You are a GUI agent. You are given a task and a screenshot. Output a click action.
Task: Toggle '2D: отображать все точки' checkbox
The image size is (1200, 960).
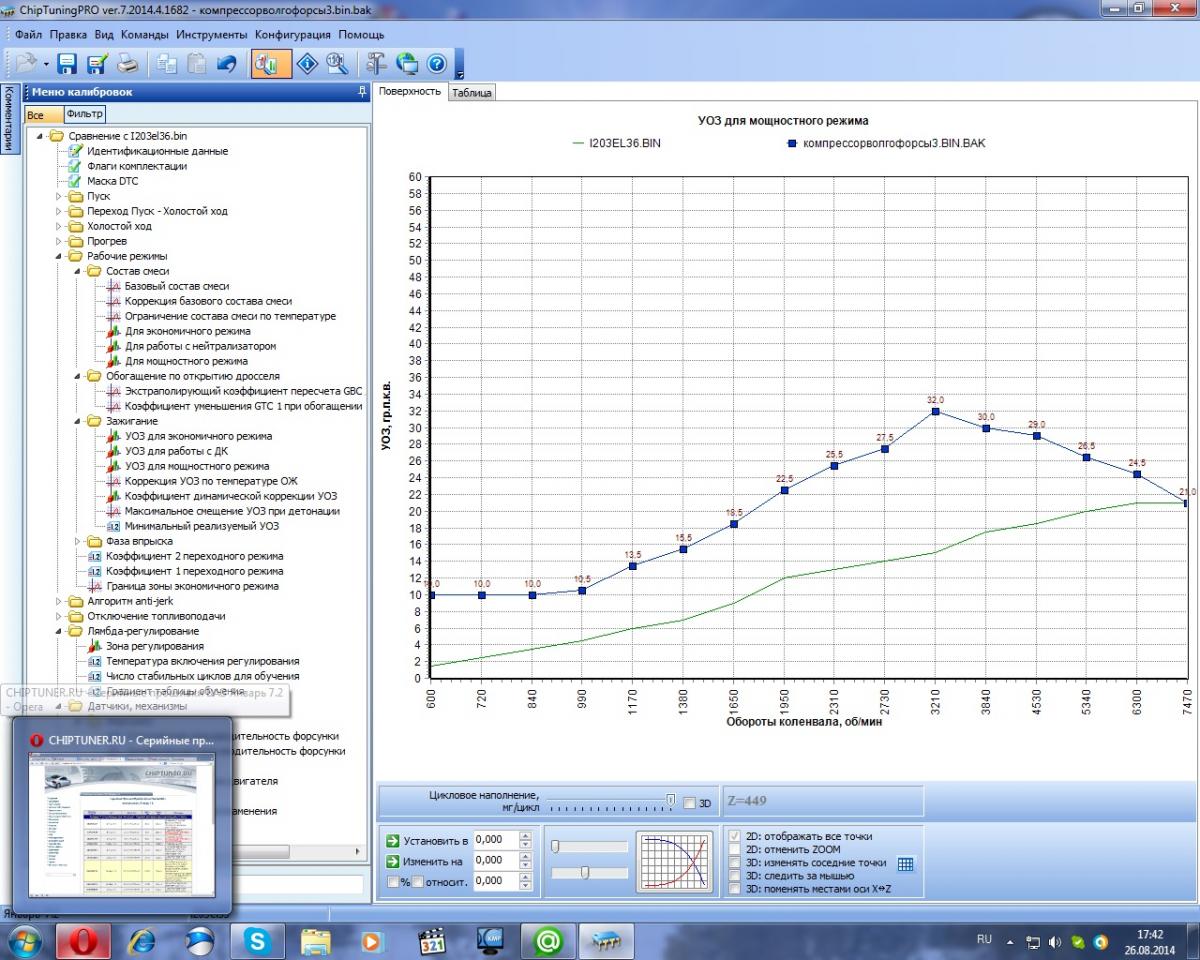[736, 836]
